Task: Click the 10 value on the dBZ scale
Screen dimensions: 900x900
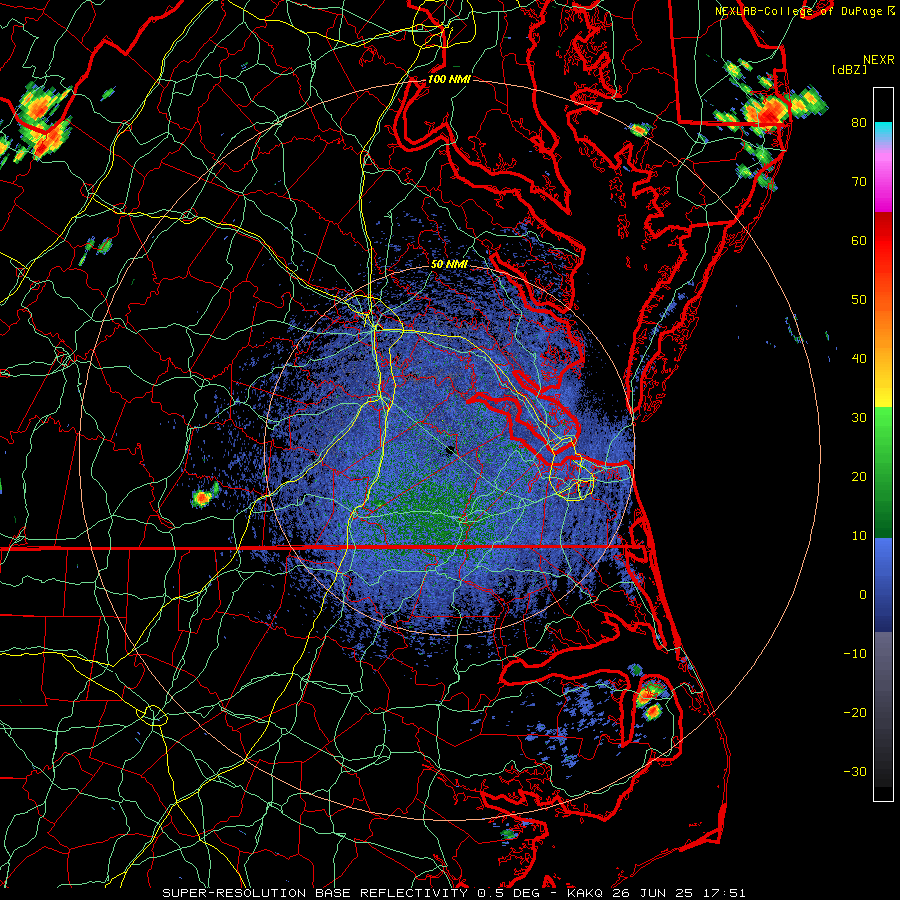Action: 859,536
